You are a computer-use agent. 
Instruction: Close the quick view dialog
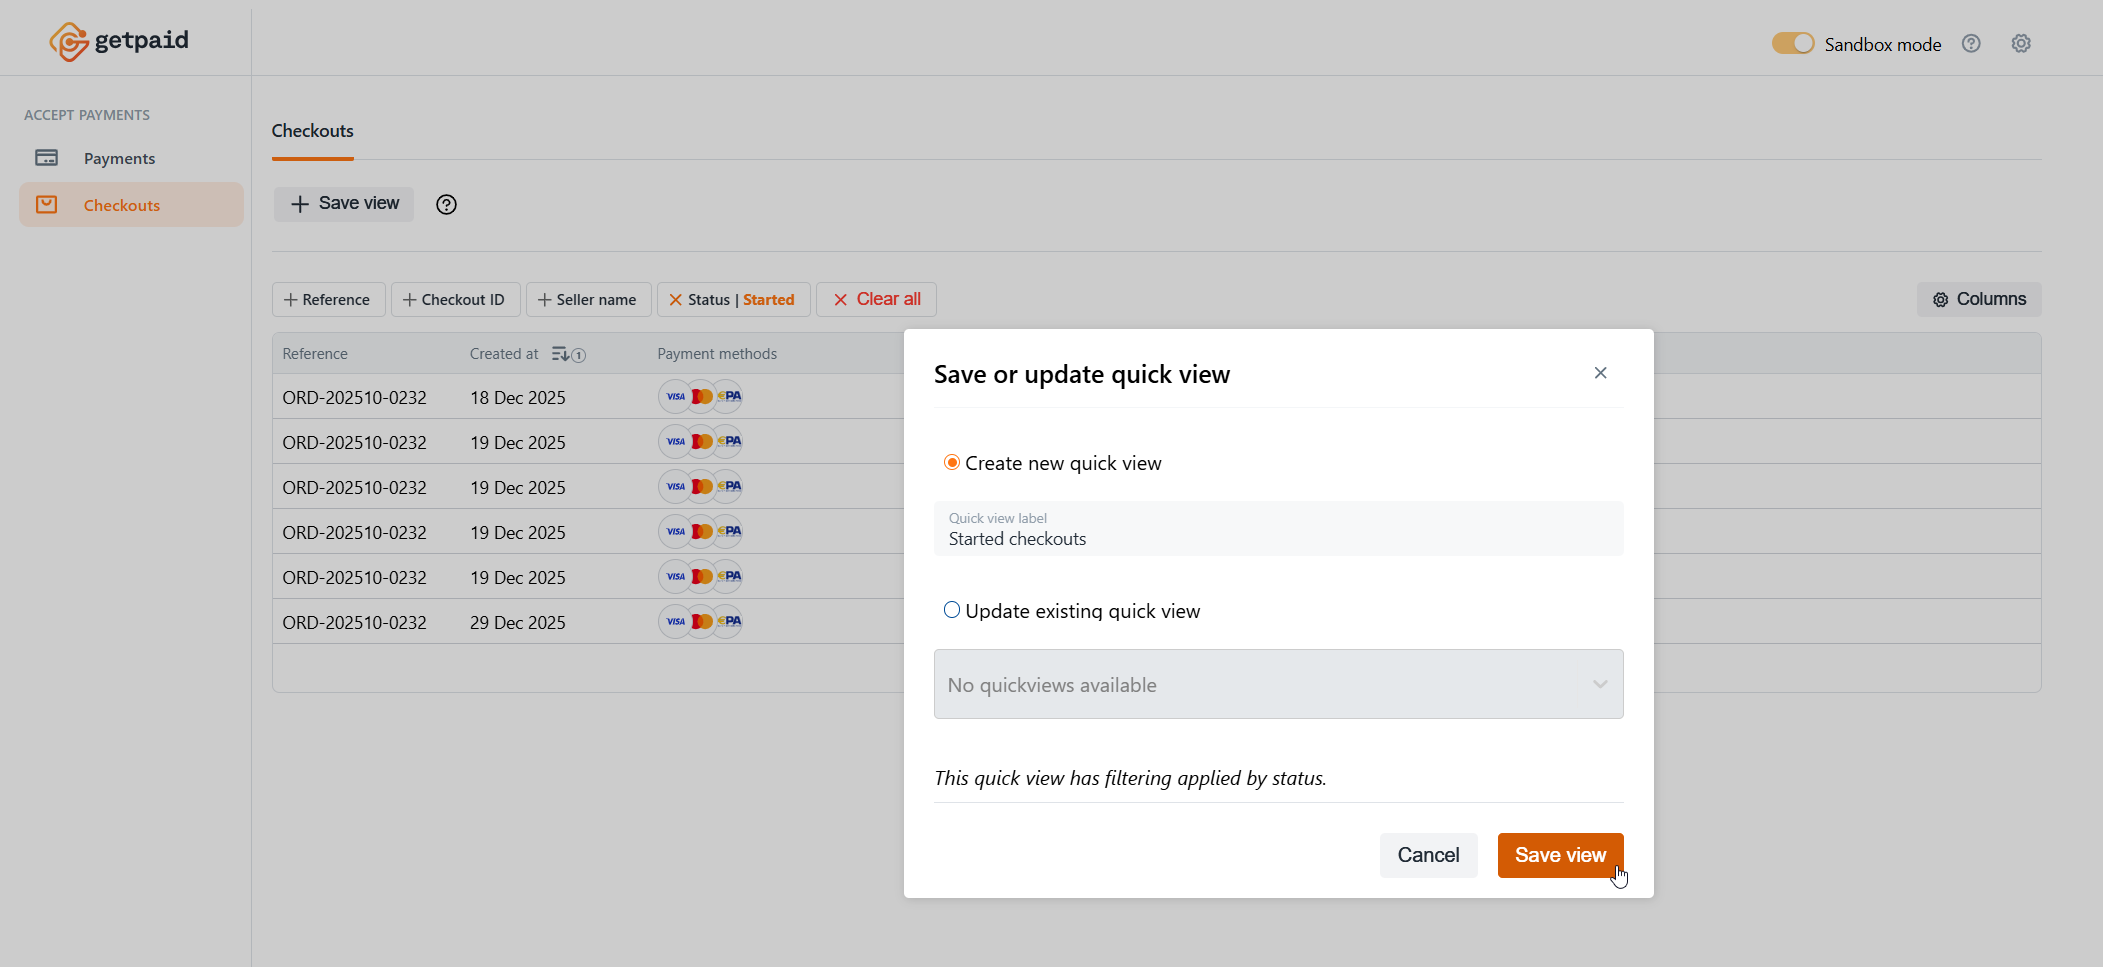(1600, 373)
